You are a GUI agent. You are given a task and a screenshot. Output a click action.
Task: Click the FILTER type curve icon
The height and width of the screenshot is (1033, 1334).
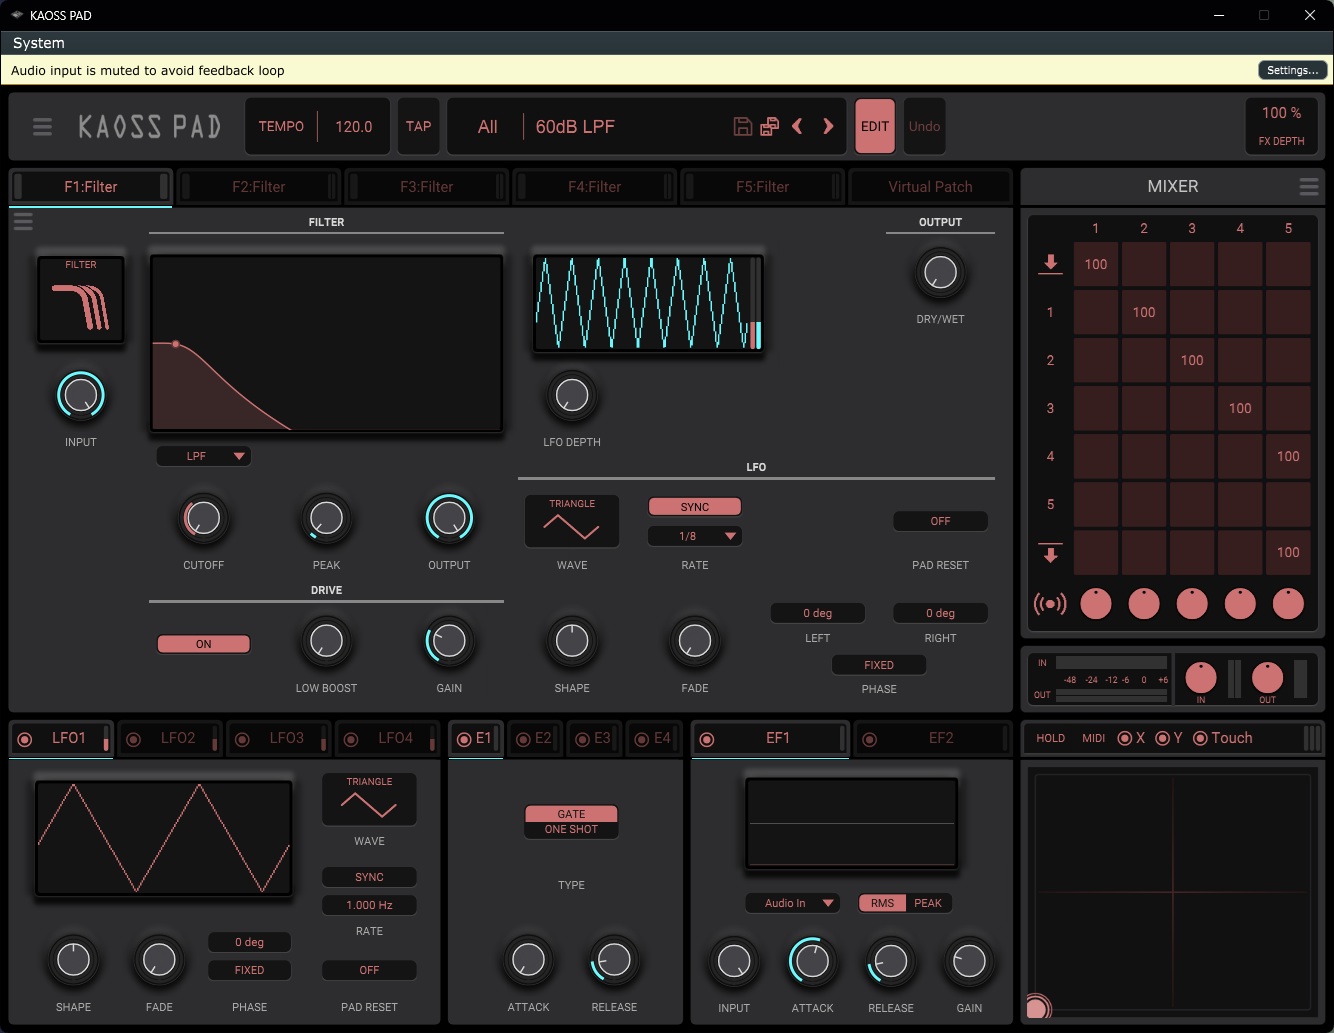tap(81, 300)
